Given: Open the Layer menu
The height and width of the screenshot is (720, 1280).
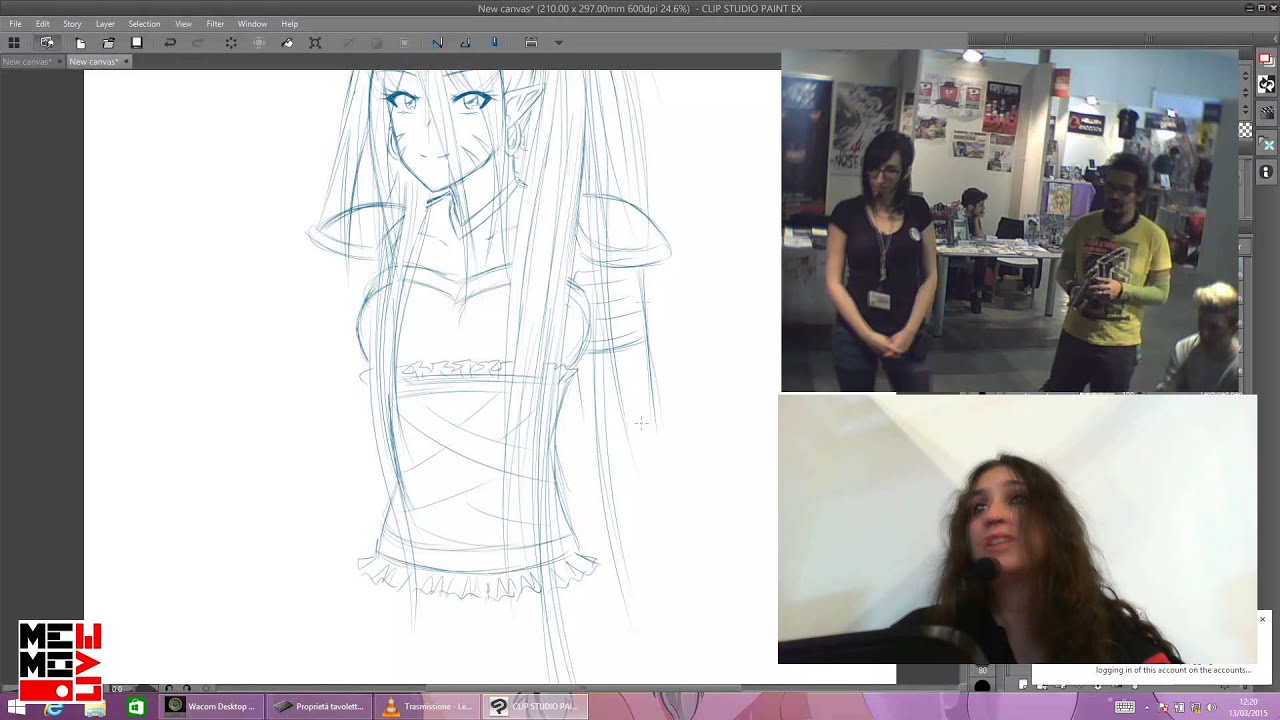Looking at the screenshot, I should 105,24.
